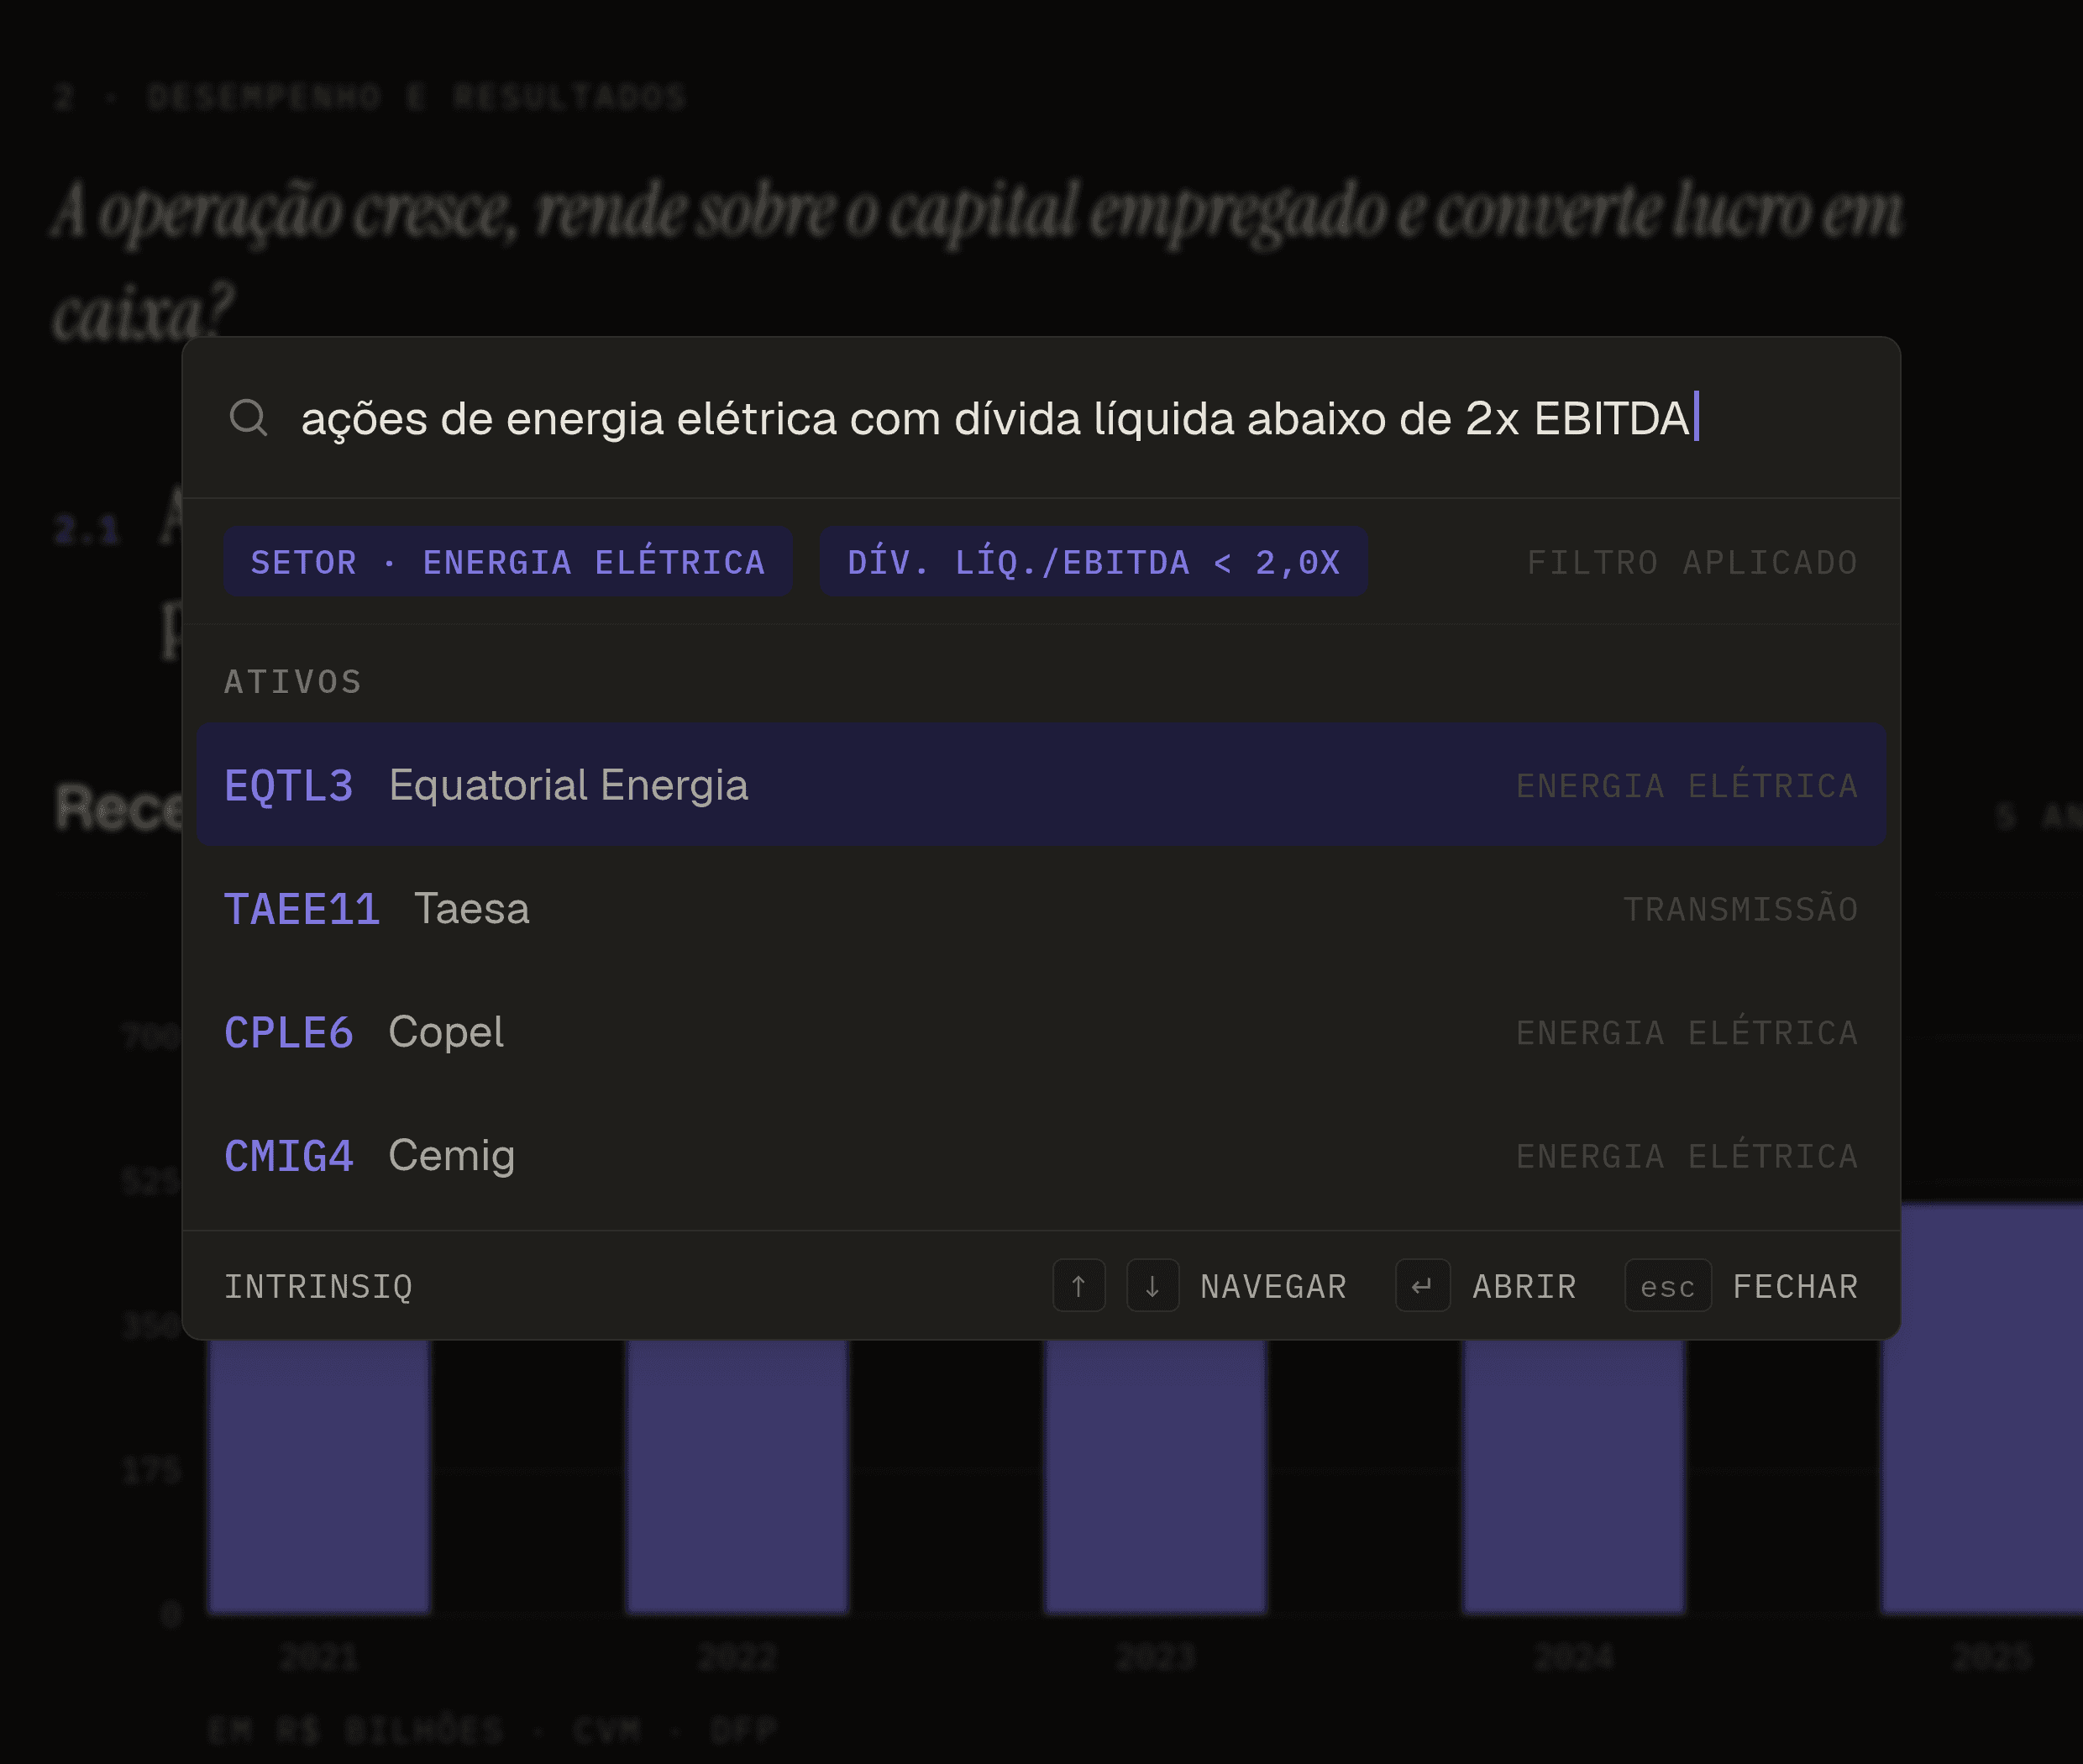Click the up arrow navigation key
The height and width of the screenshot is (1764, 2083).
[1078, 1286]
